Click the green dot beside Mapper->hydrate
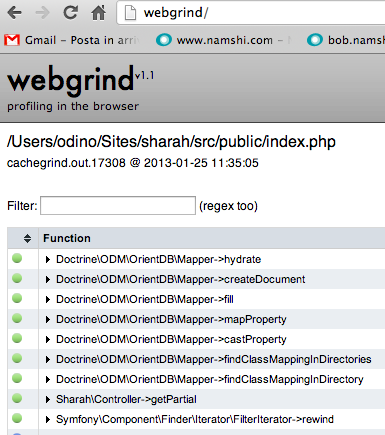 (17, 258)
